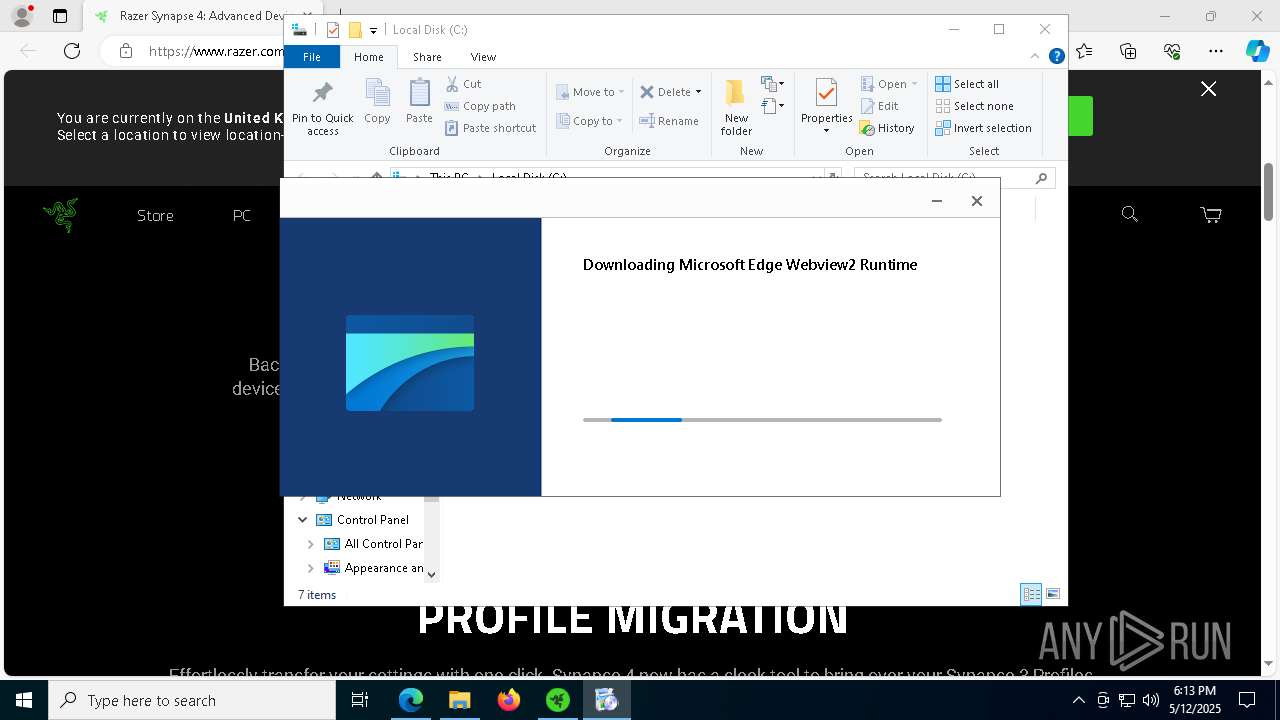This screenshot has height=720, width=1280.
Task: Close the Webview2 installer dialog
Action: [x=977, y=201]
